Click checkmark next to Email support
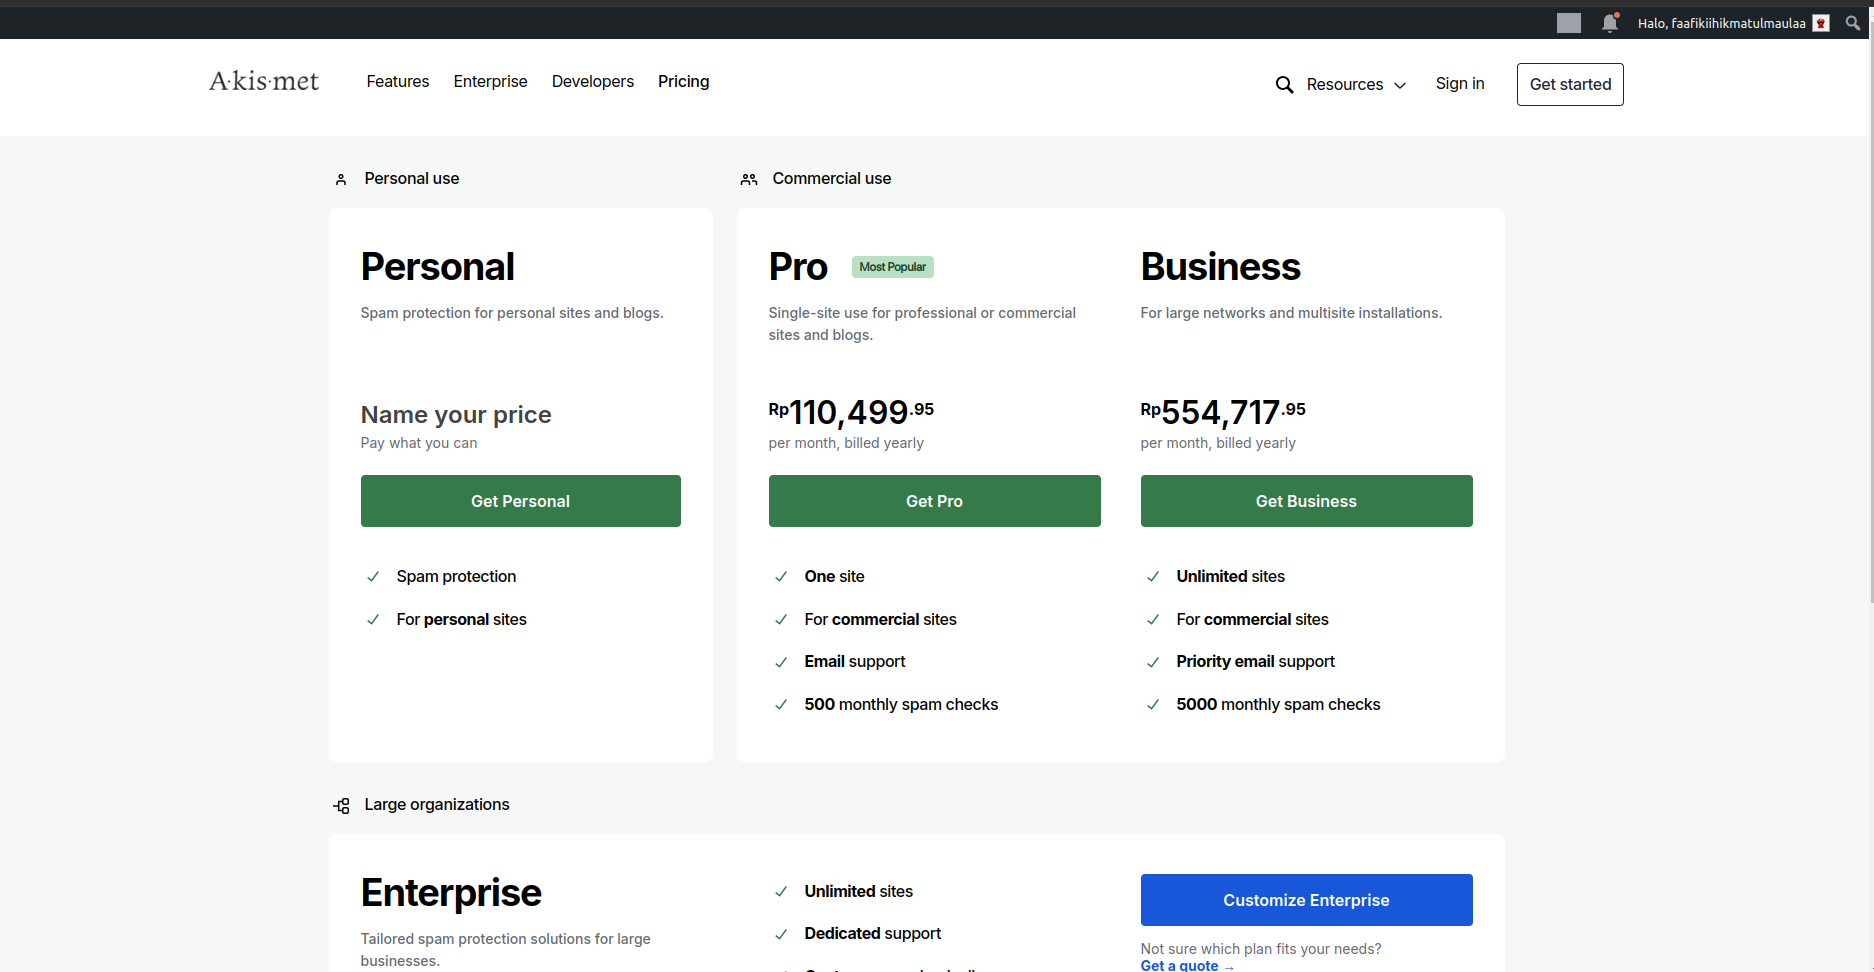The width and height of the screenshot is (1874, 972). (x=781, y=662)
